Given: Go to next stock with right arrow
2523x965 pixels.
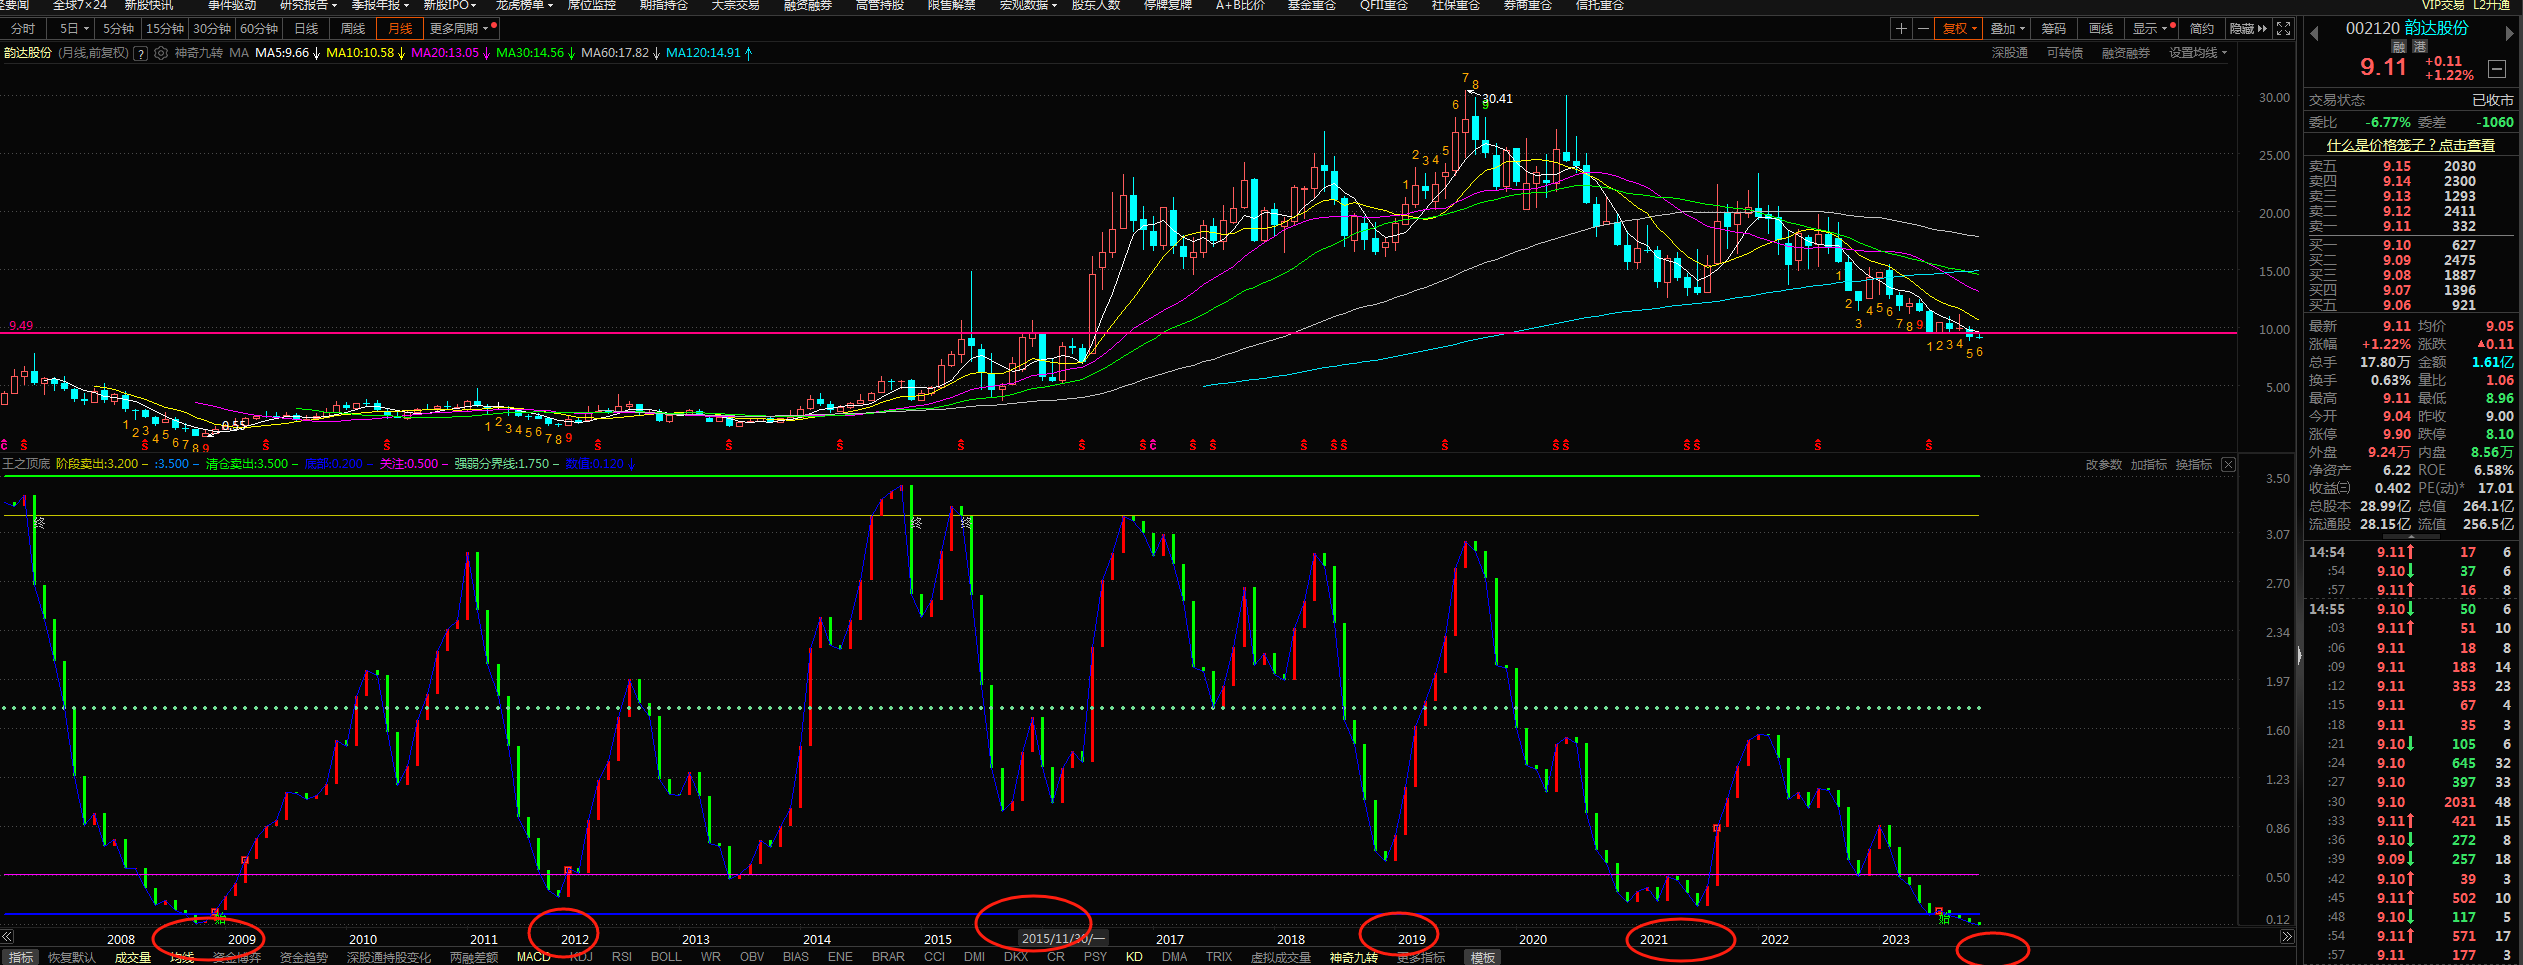Looking at the screenshot, I should coord(2509,34).
